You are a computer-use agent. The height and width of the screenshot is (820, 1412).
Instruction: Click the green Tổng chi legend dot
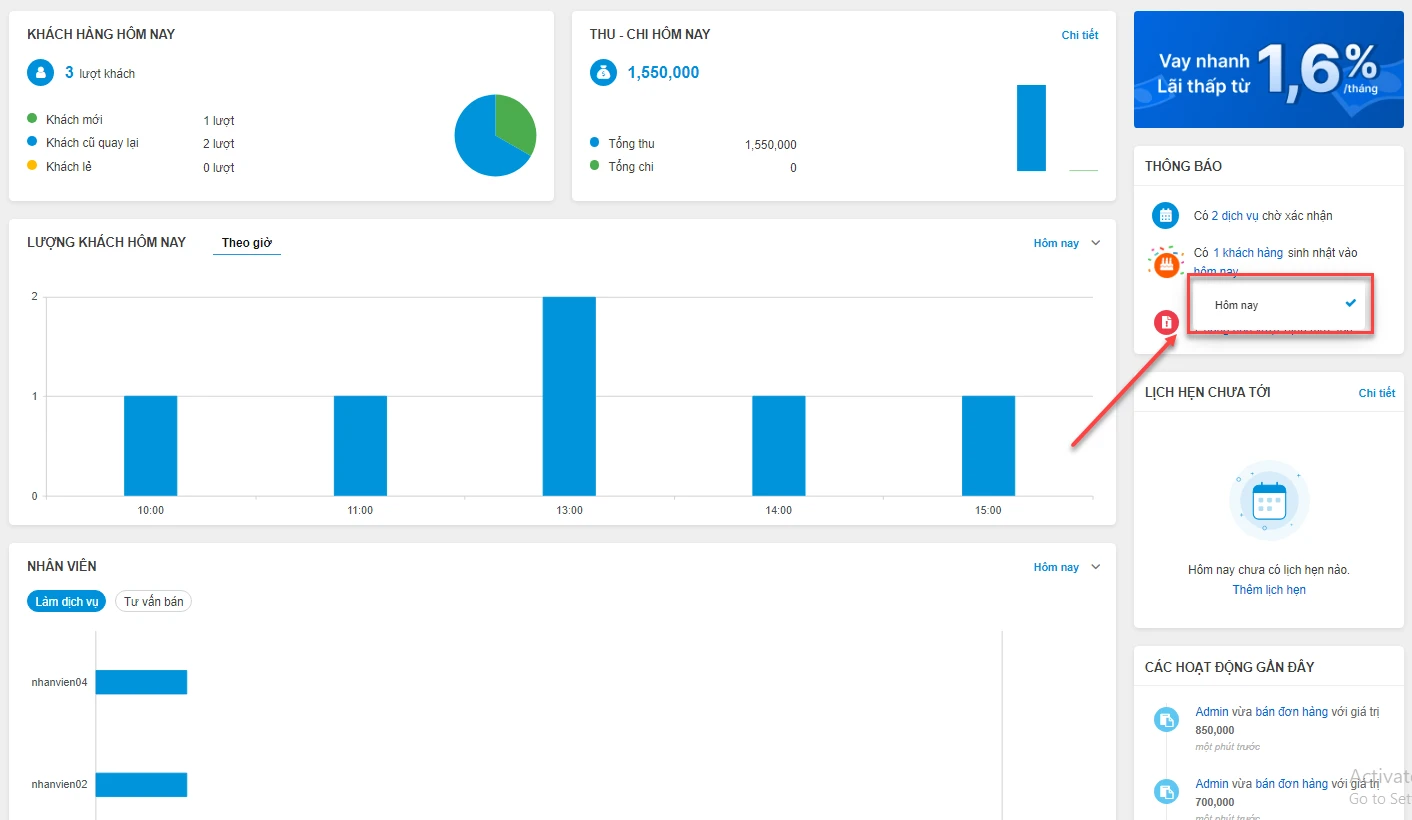595,166
